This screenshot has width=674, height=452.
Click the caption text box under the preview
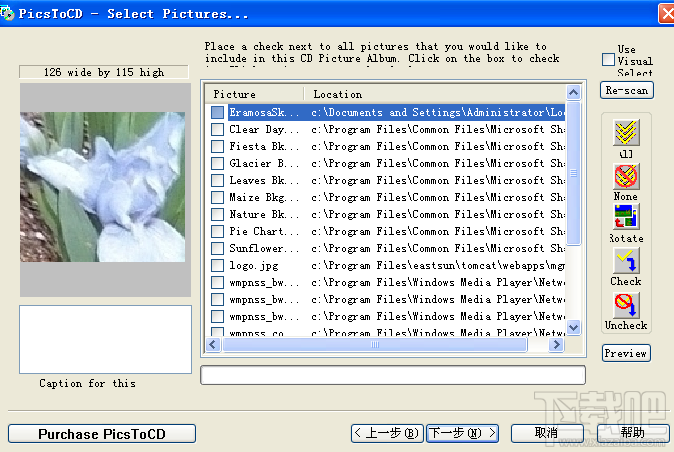(105, 339)
